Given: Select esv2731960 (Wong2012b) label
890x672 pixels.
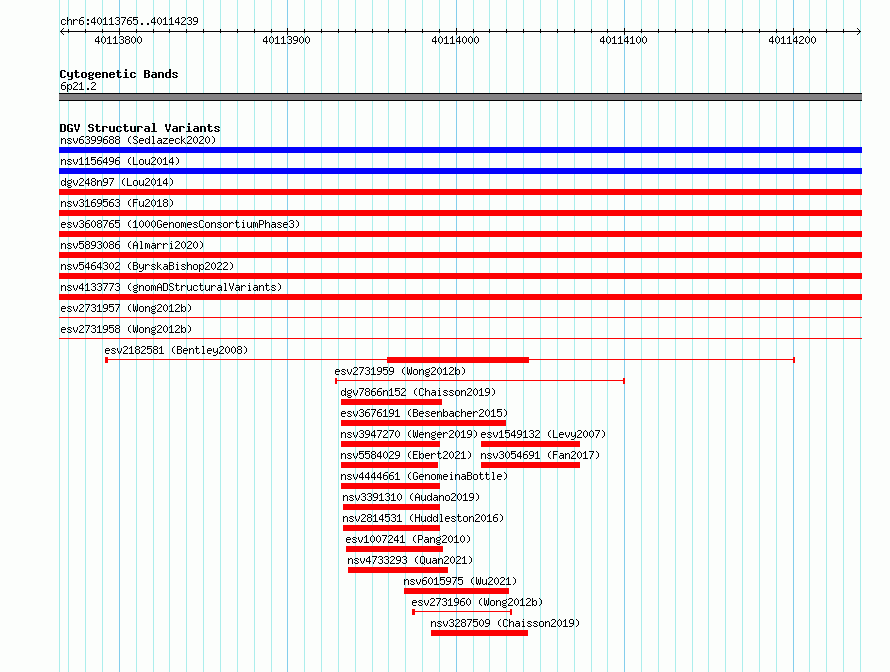Looking at the screenshot, I should (x=477, y=602).
